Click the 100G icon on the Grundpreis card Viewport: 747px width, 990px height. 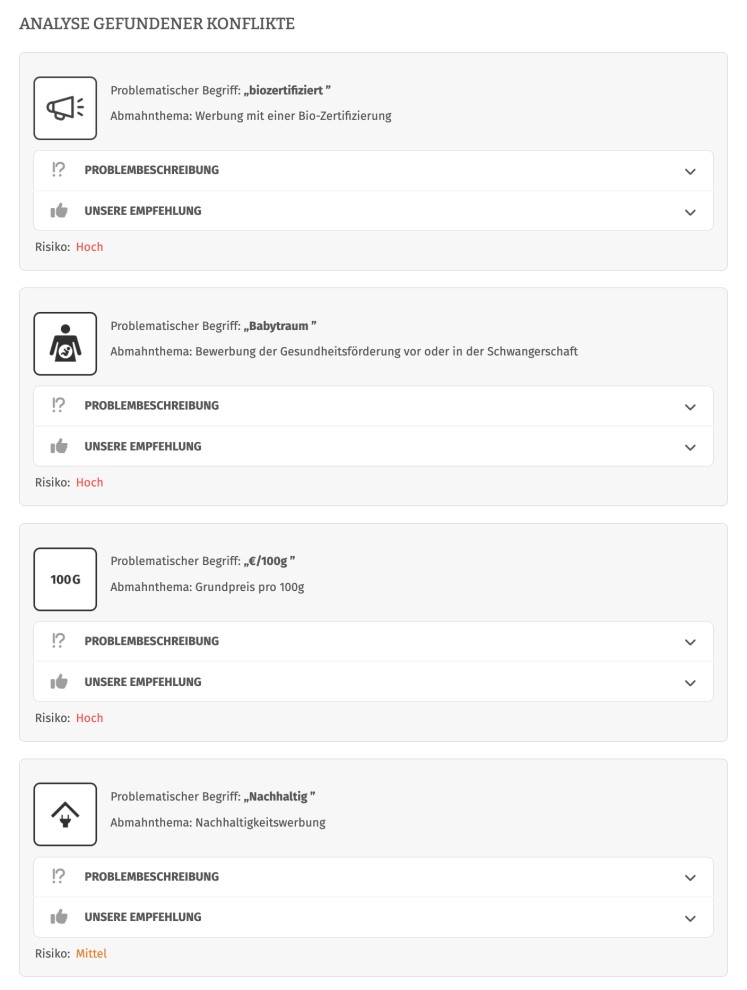(65, 577)
